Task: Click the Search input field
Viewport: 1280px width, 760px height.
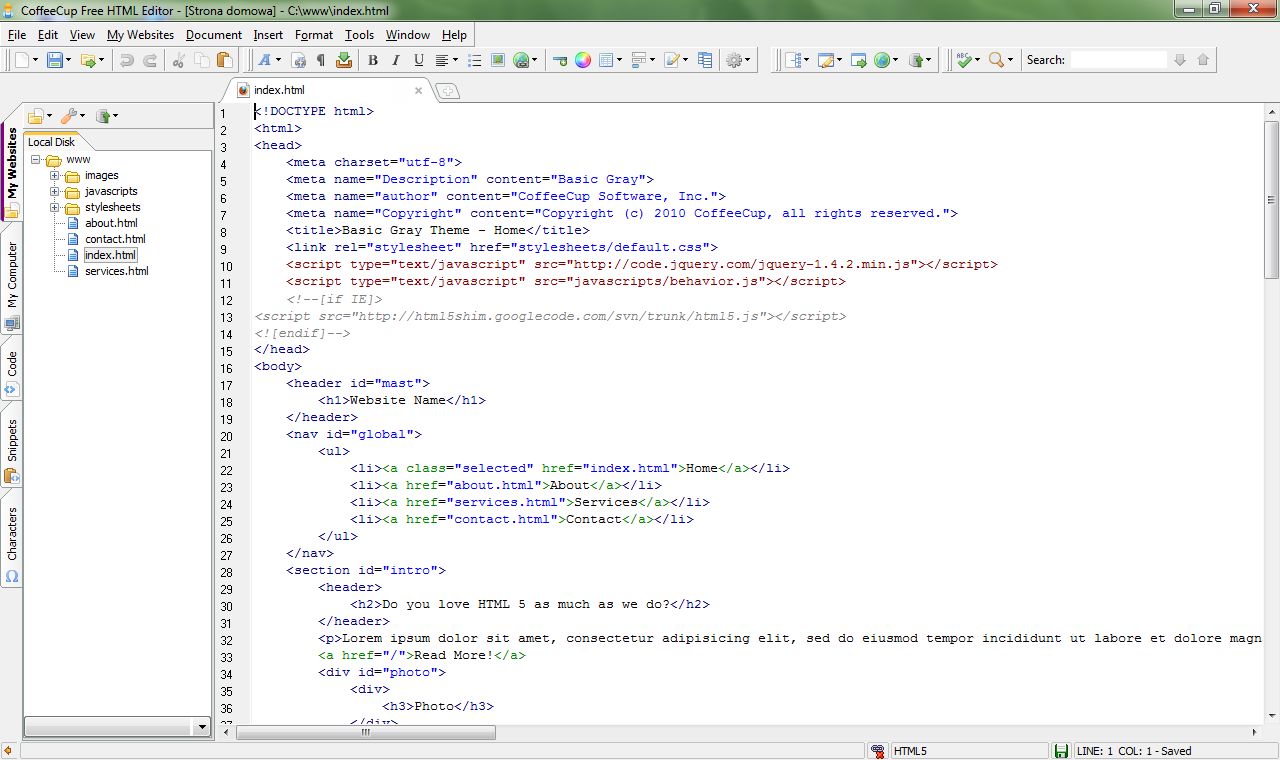Action: (1118, 60)
